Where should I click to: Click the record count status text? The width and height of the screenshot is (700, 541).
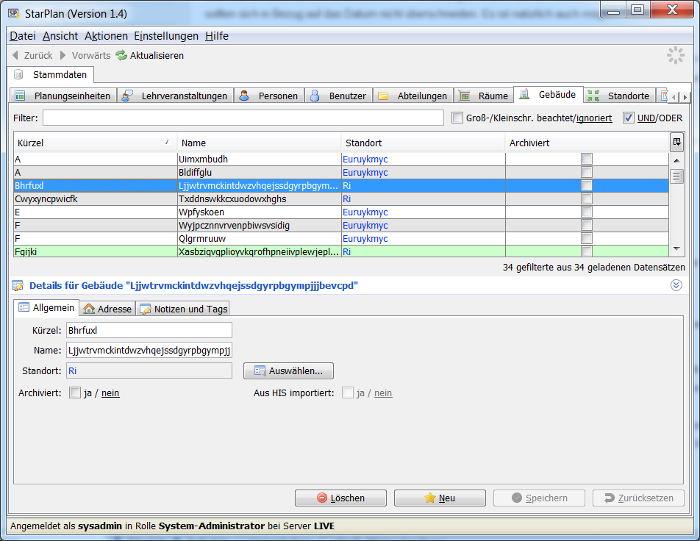pyautogui.click(x=594, y=267)
